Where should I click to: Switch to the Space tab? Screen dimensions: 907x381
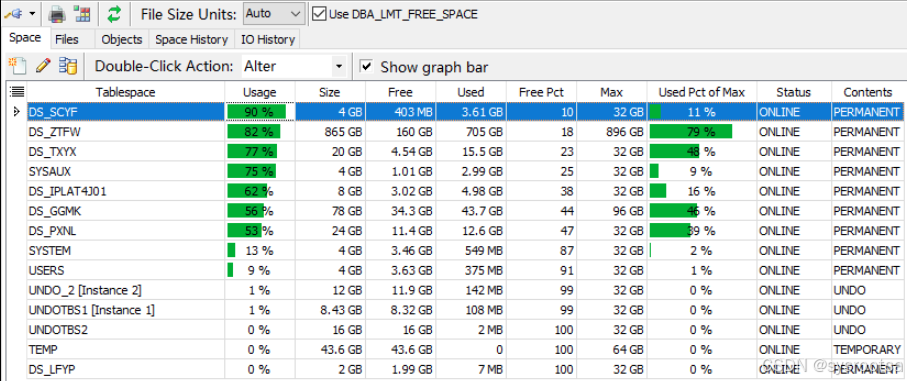[25, 38]
